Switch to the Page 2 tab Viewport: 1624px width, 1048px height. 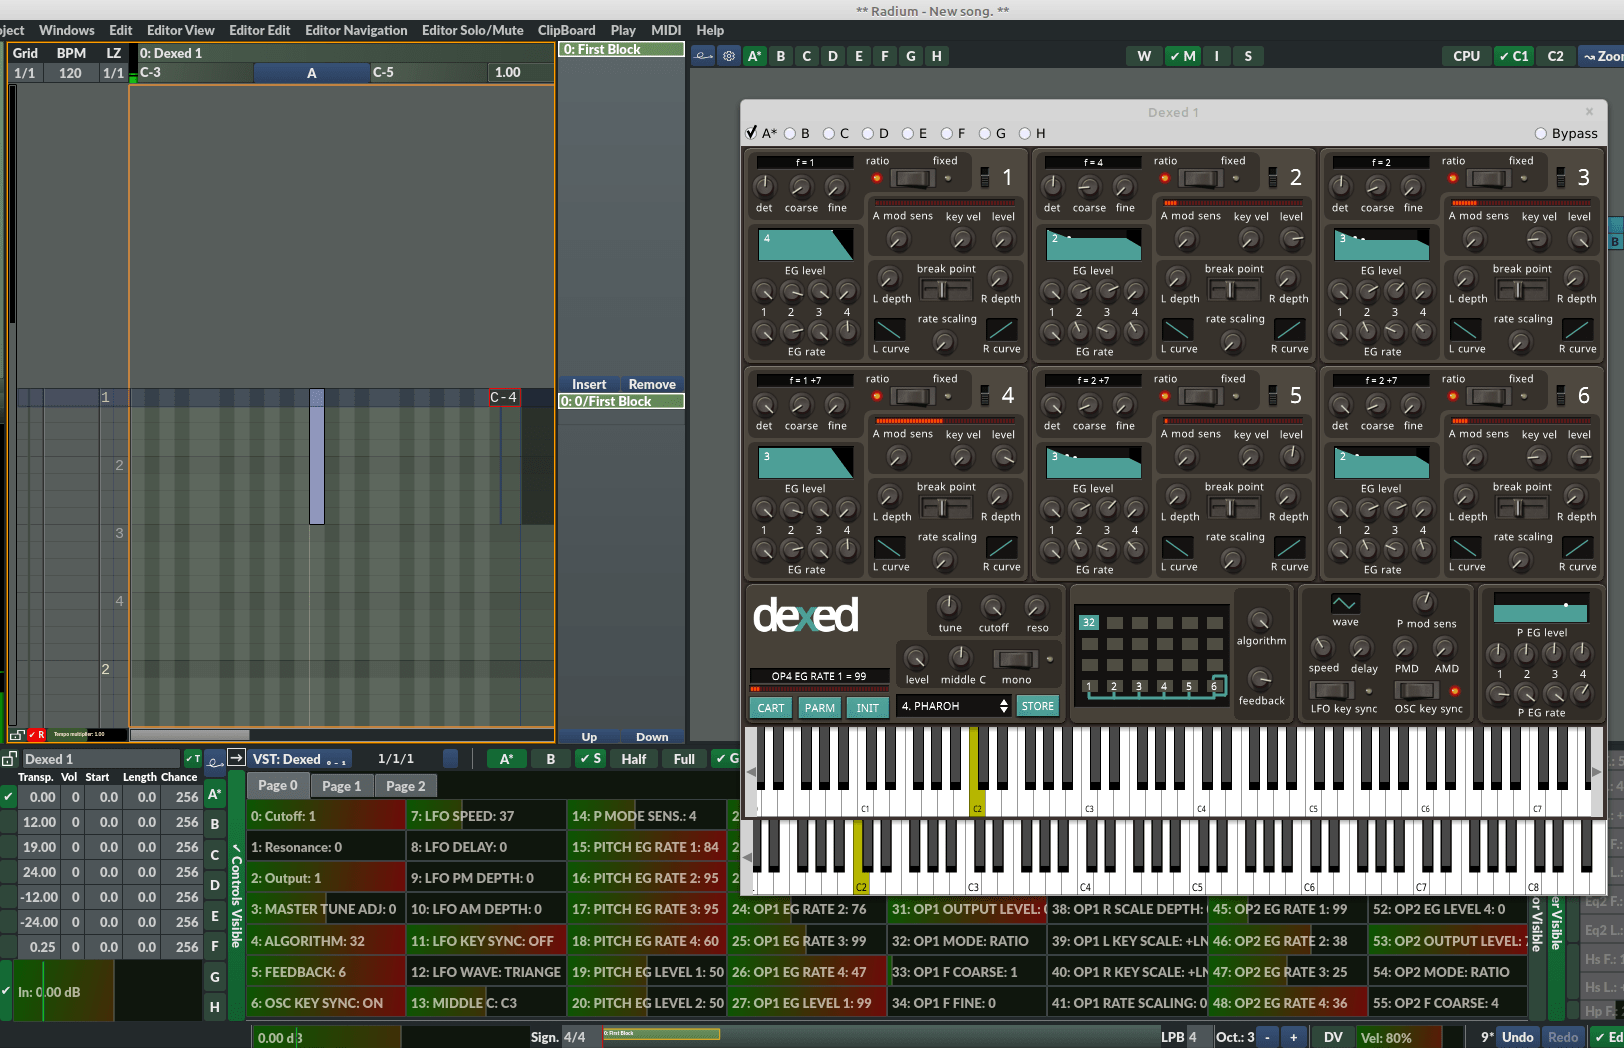click(406, 786)
